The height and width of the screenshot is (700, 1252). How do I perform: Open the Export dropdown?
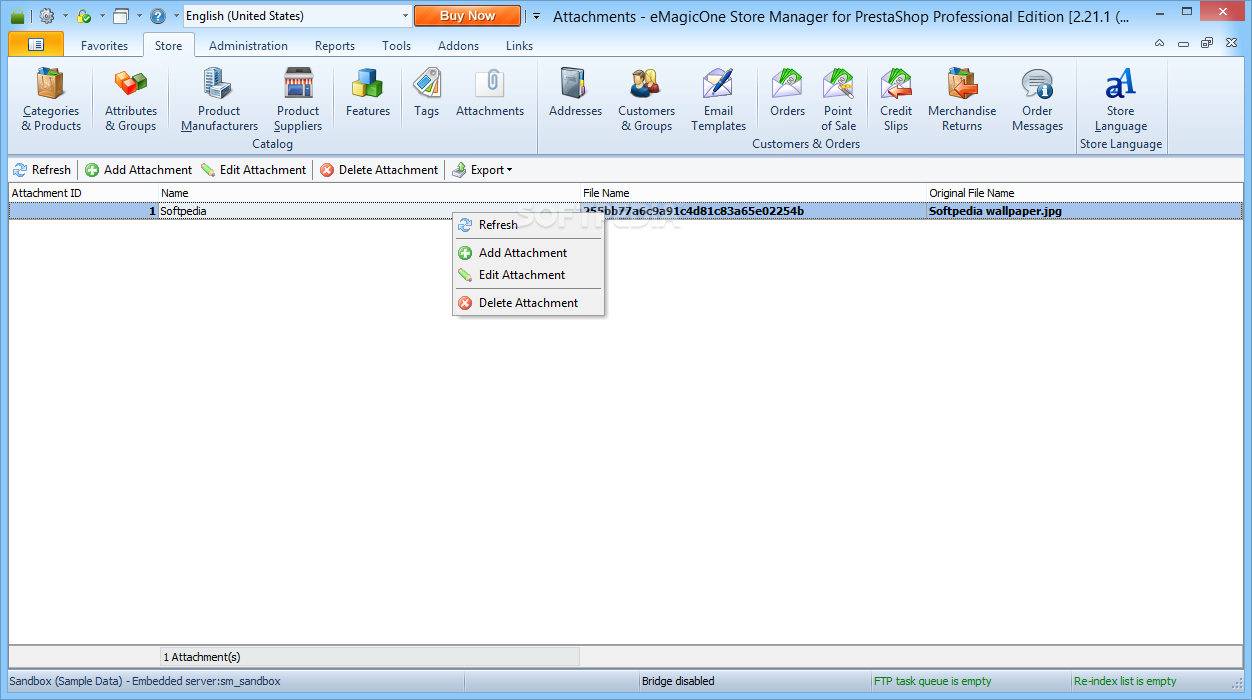[x=482, y=170]
